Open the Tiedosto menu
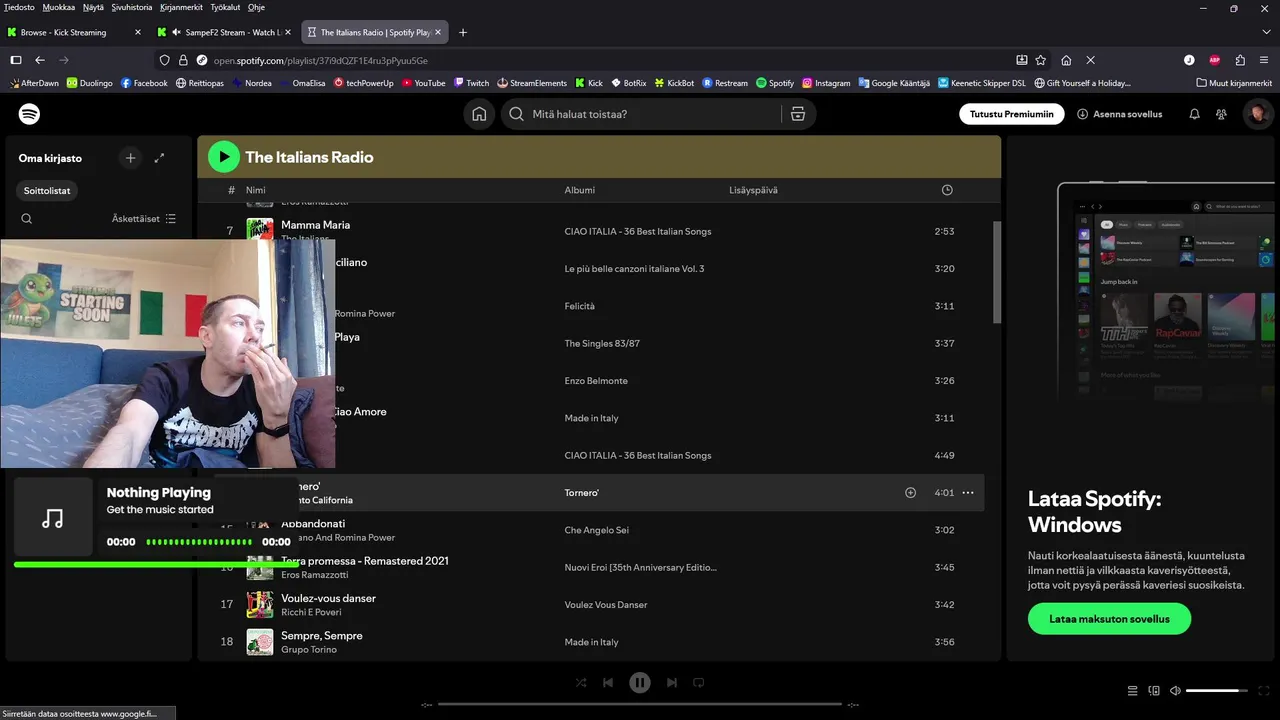The image size is (1280, 720). point(19,7)
